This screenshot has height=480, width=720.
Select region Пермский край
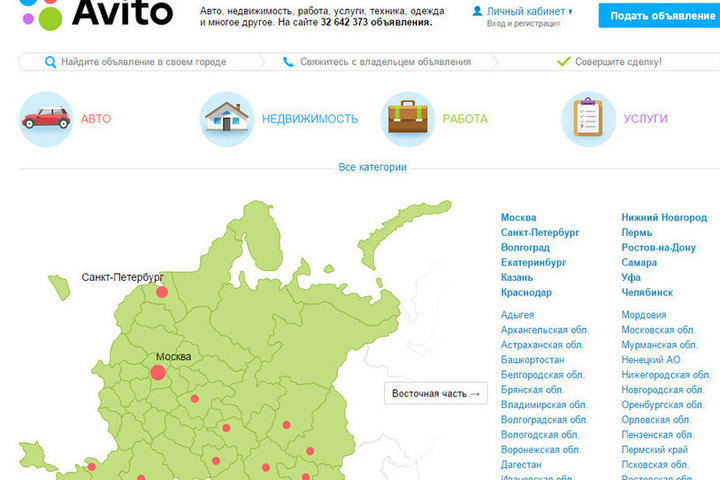pyautogui.click(x=655, y=450)
